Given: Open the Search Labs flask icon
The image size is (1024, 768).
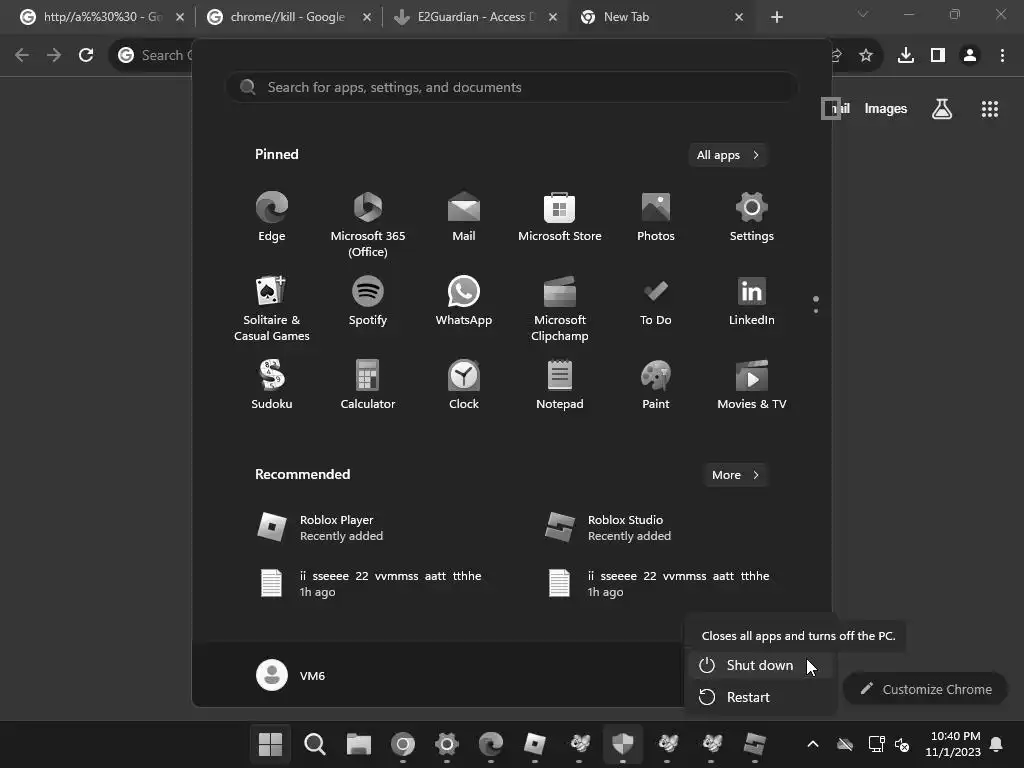Looking at the screenshot, I should (942, 109).
